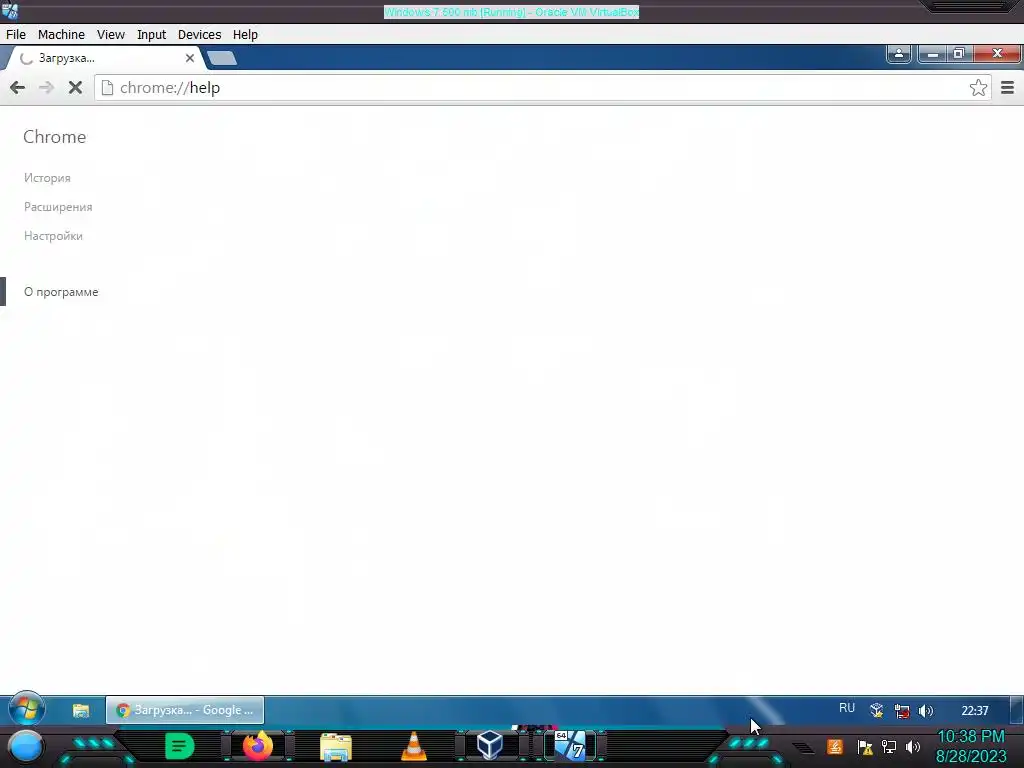Click the host action center flag icon

(865, 747)
